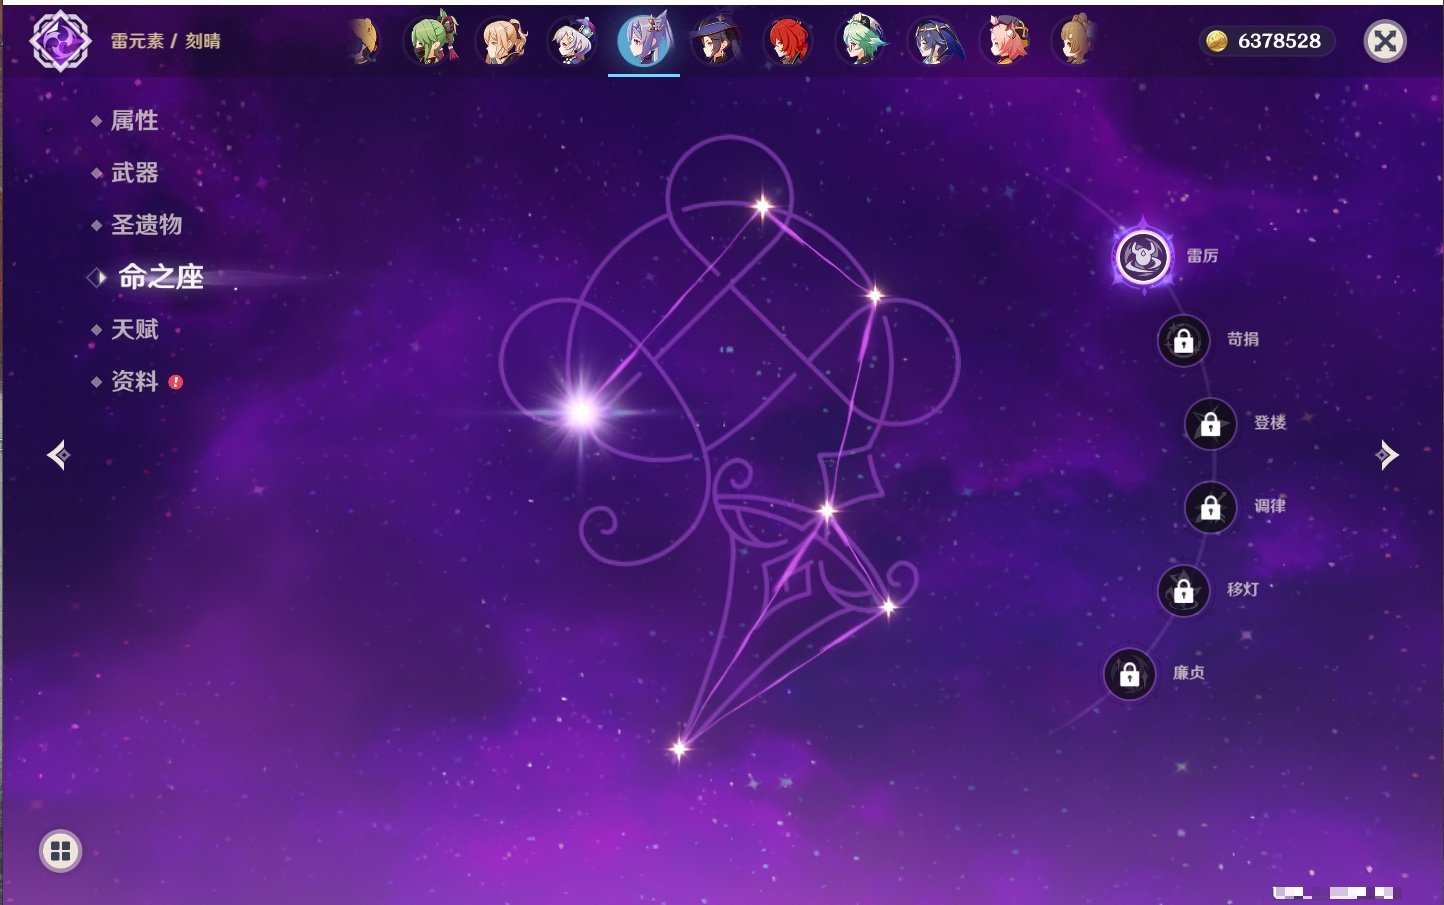Click the 苛捐 constellation label
Image resolution: width=1444 pixels, height=905 pixels.
tap(1243, 339)
